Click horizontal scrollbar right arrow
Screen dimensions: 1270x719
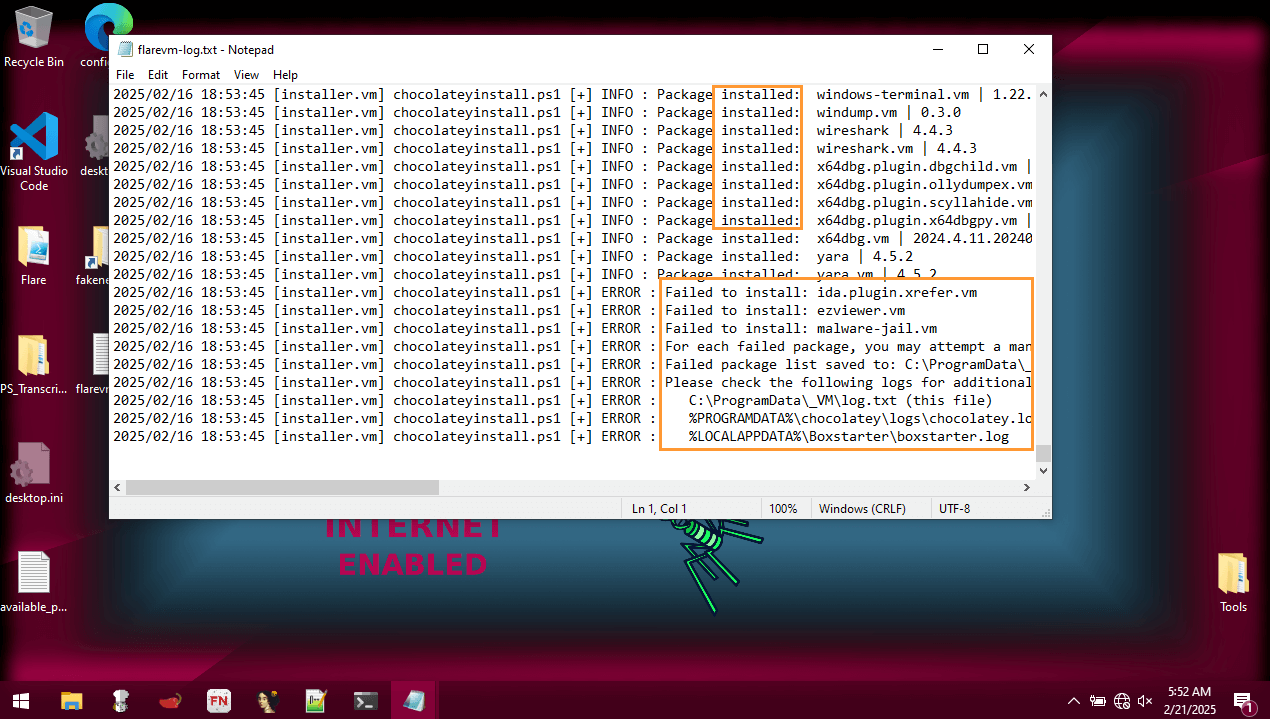point(1026,487)
